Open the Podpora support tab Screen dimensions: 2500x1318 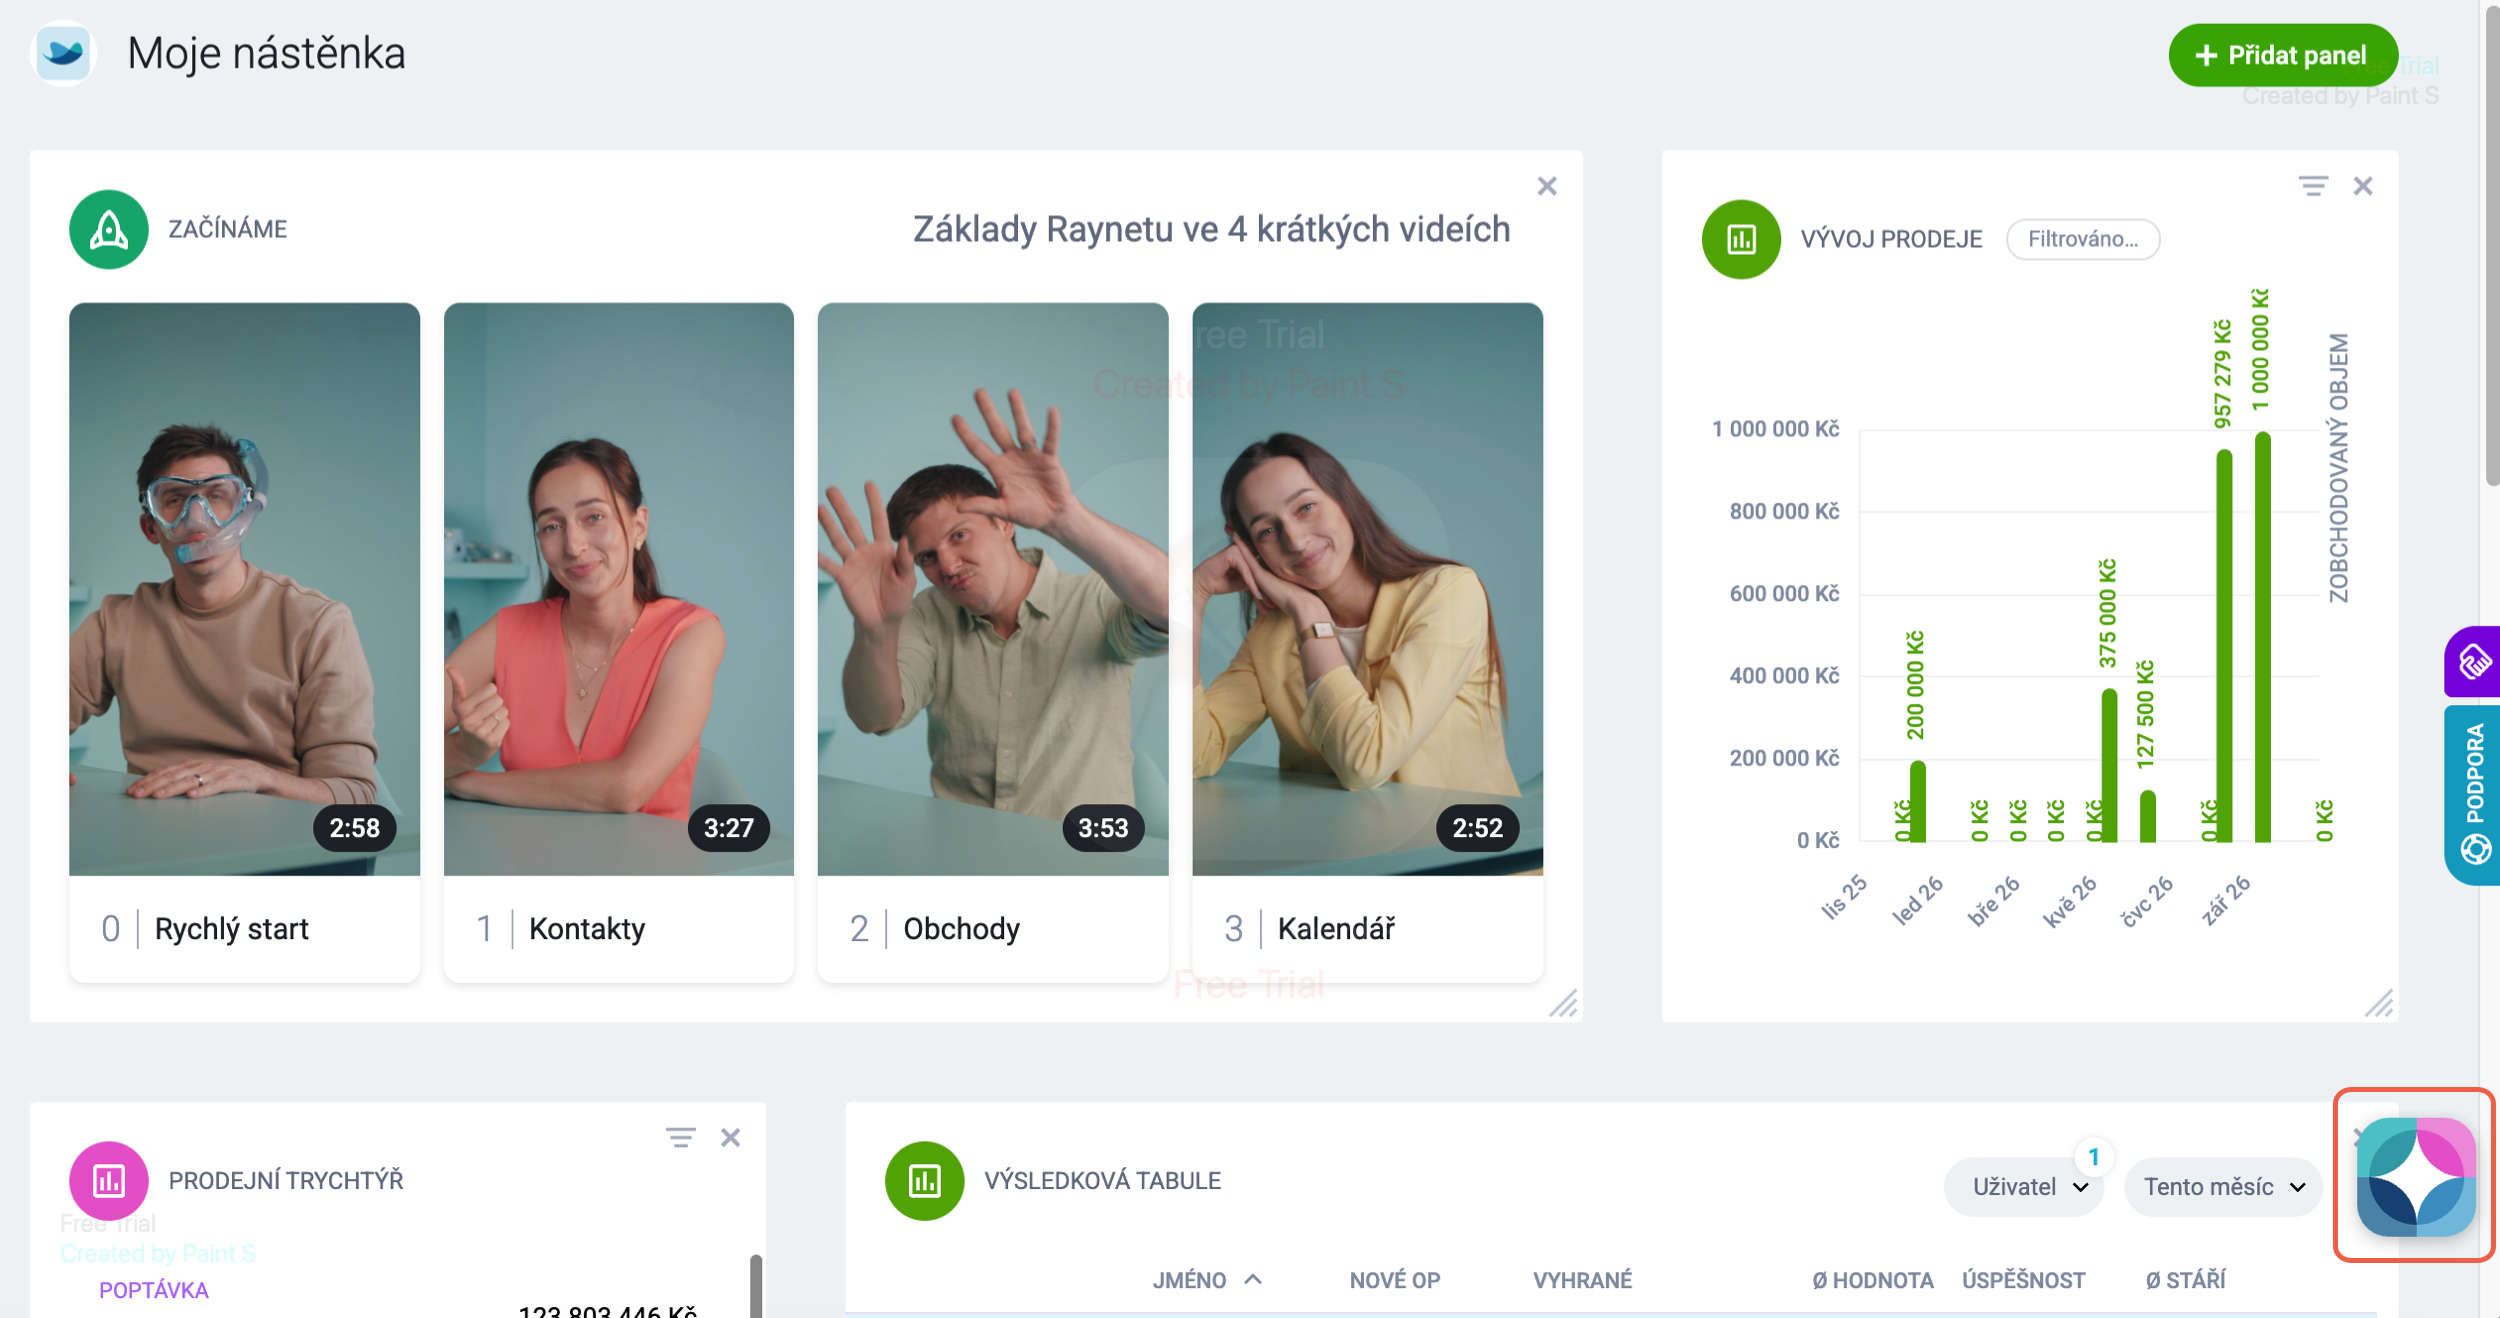(2473, 795)
